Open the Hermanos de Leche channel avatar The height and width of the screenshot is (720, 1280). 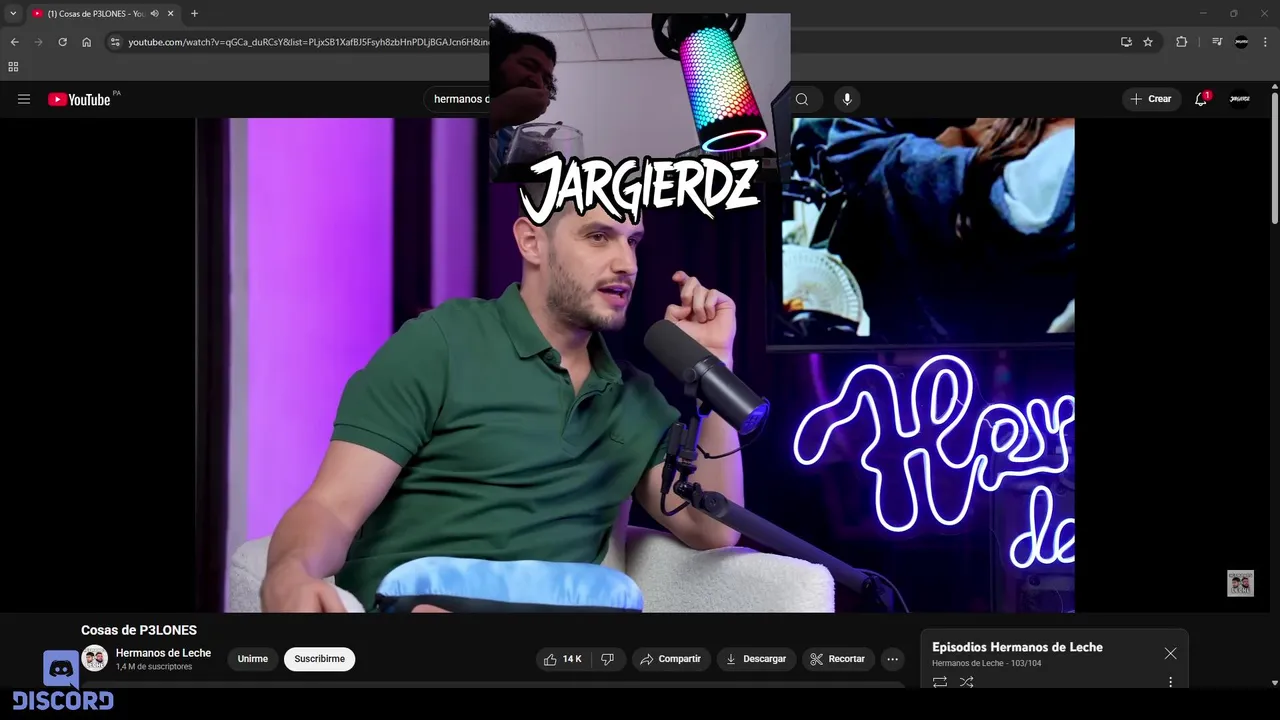[94, 659]
